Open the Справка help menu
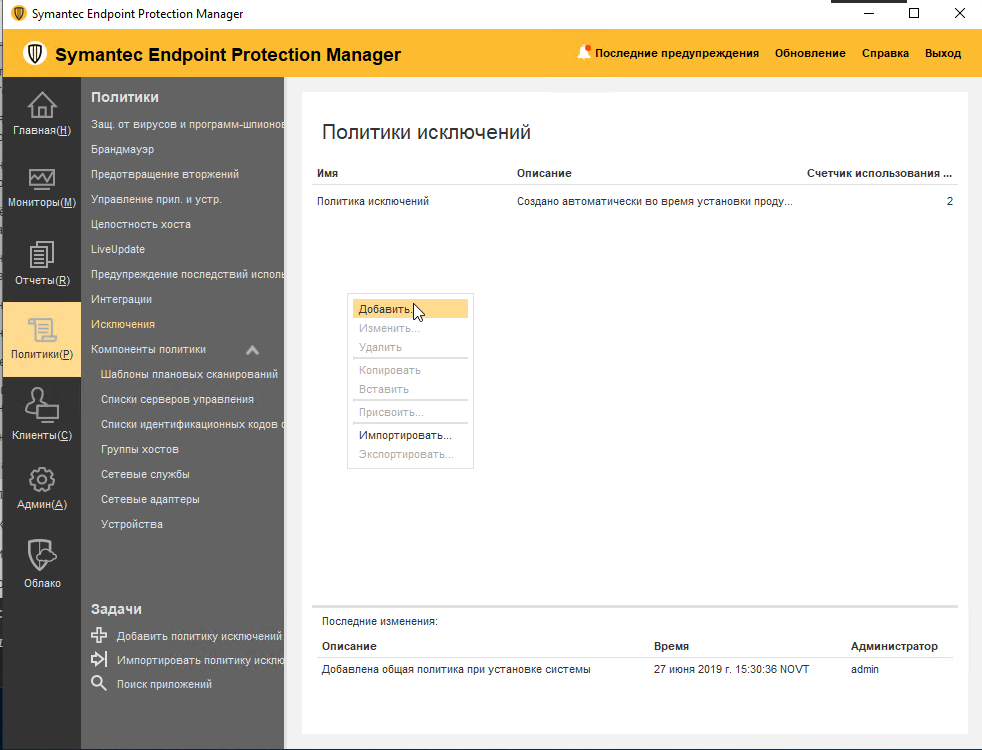The width and height of the screenshot is (982, 750). 884,52
